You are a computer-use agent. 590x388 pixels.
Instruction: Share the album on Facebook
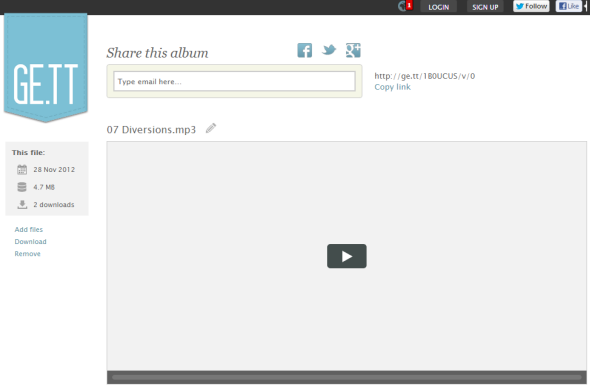[x=304, y=50]
